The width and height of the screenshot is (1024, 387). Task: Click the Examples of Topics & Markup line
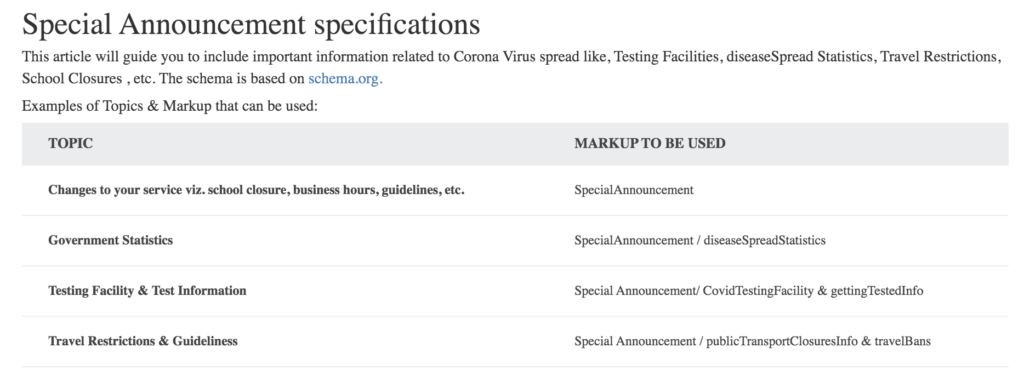click(170, 106)
